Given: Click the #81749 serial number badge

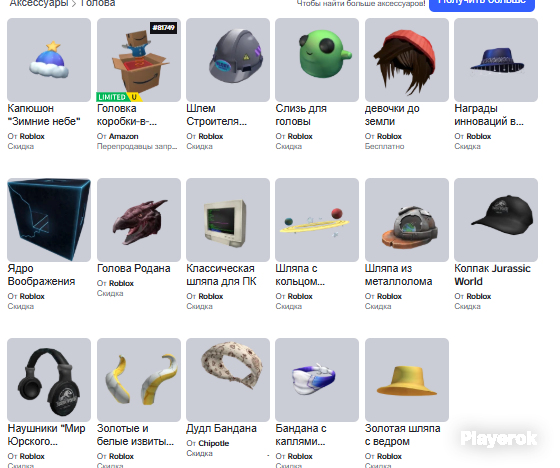Looking at the screenshot, I should click(x=164, y=28).
